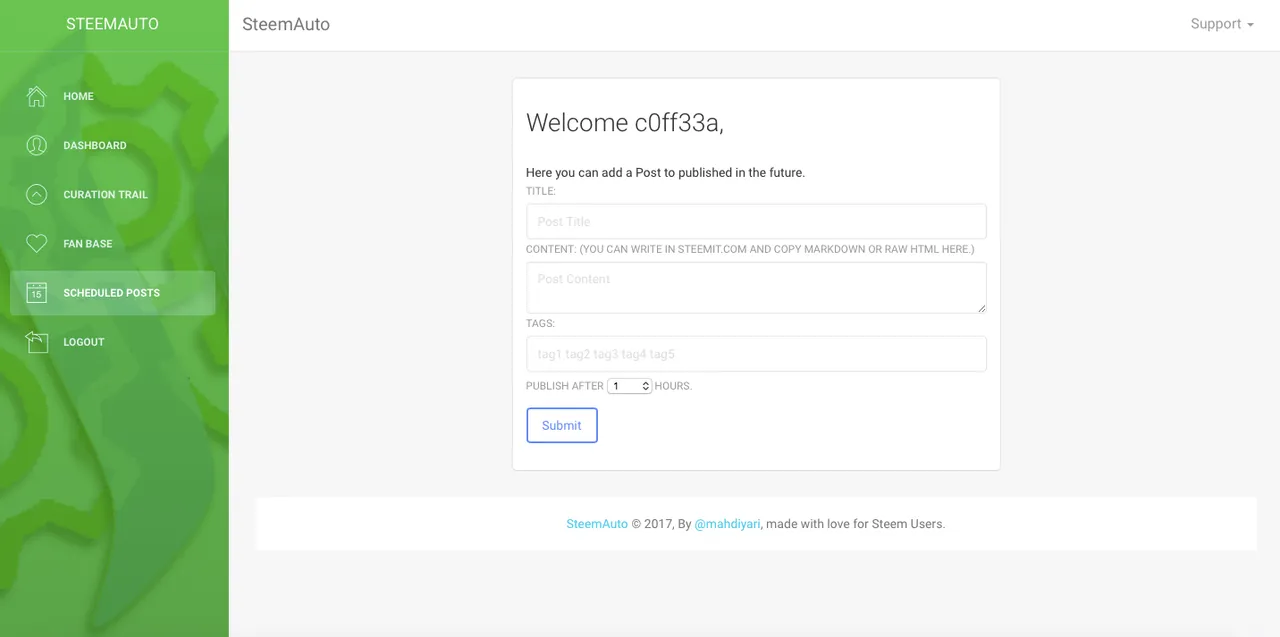This screenshot has height=637, width=1280.
Task: Focus the Post Title input field
Action: pyautogui.click(x=756, y=221)
